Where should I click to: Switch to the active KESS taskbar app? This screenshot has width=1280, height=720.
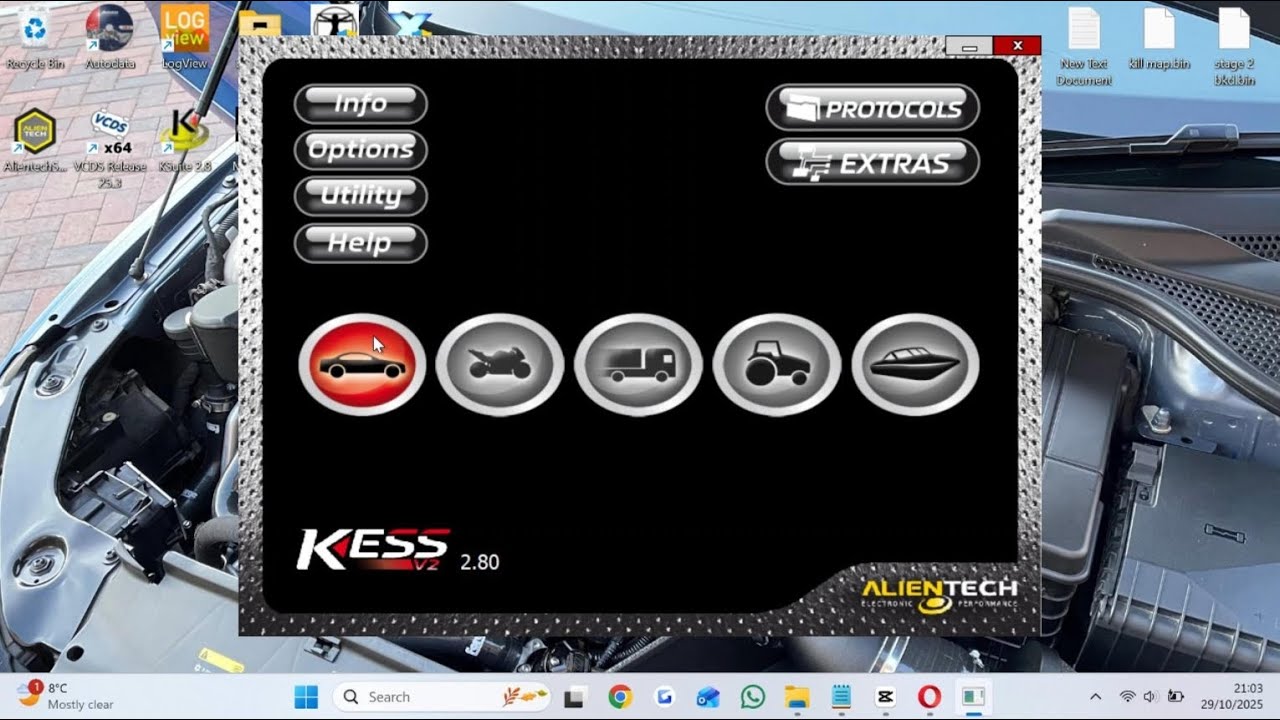point(973,697)
